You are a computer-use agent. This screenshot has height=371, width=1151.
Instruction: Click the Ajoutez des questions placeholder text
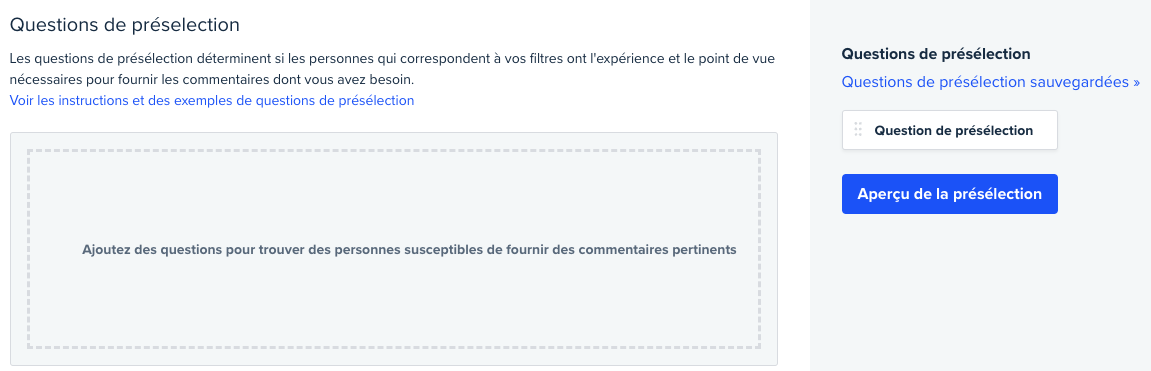point(409,249)
